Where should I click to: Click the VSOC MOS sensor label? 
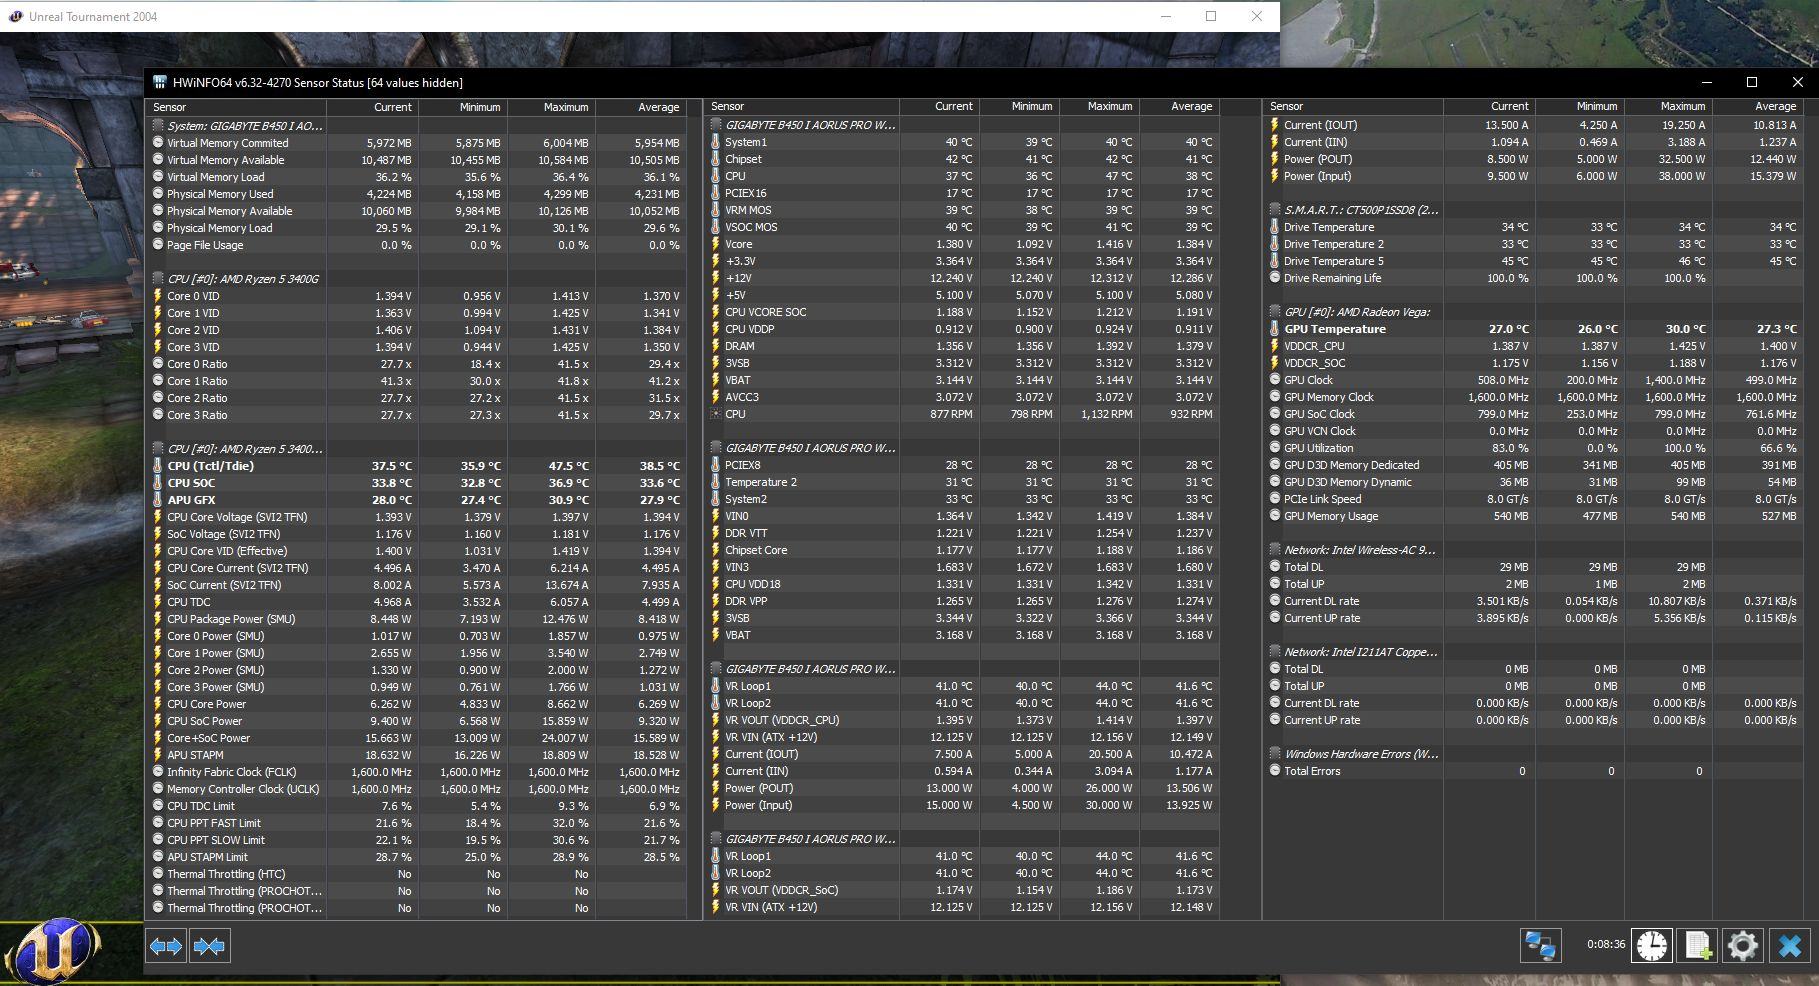(x=751, y=227)
